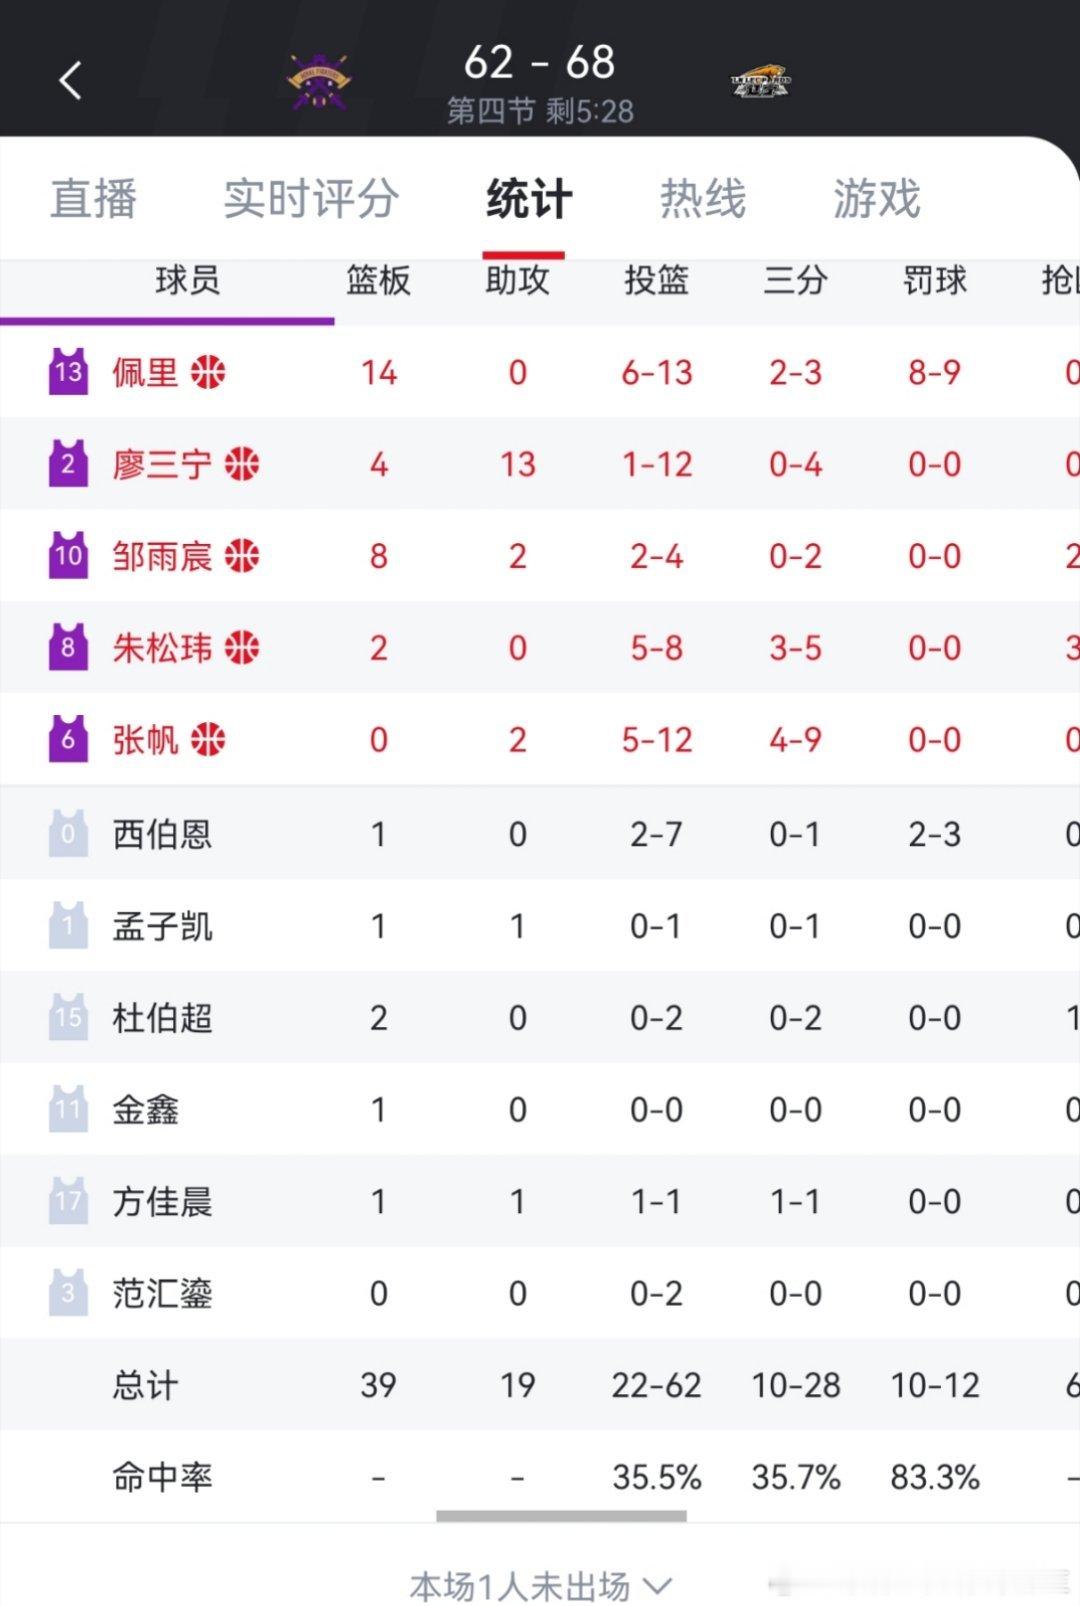Select player row 孟子凯
Screen dimensions: 1080x1606
click(x=158, y=923)
